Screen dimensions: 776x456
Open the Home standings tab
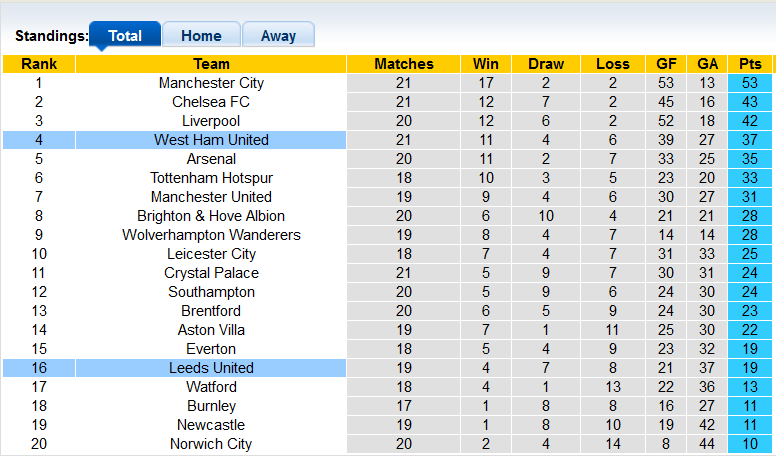click(x=201, y=36)
